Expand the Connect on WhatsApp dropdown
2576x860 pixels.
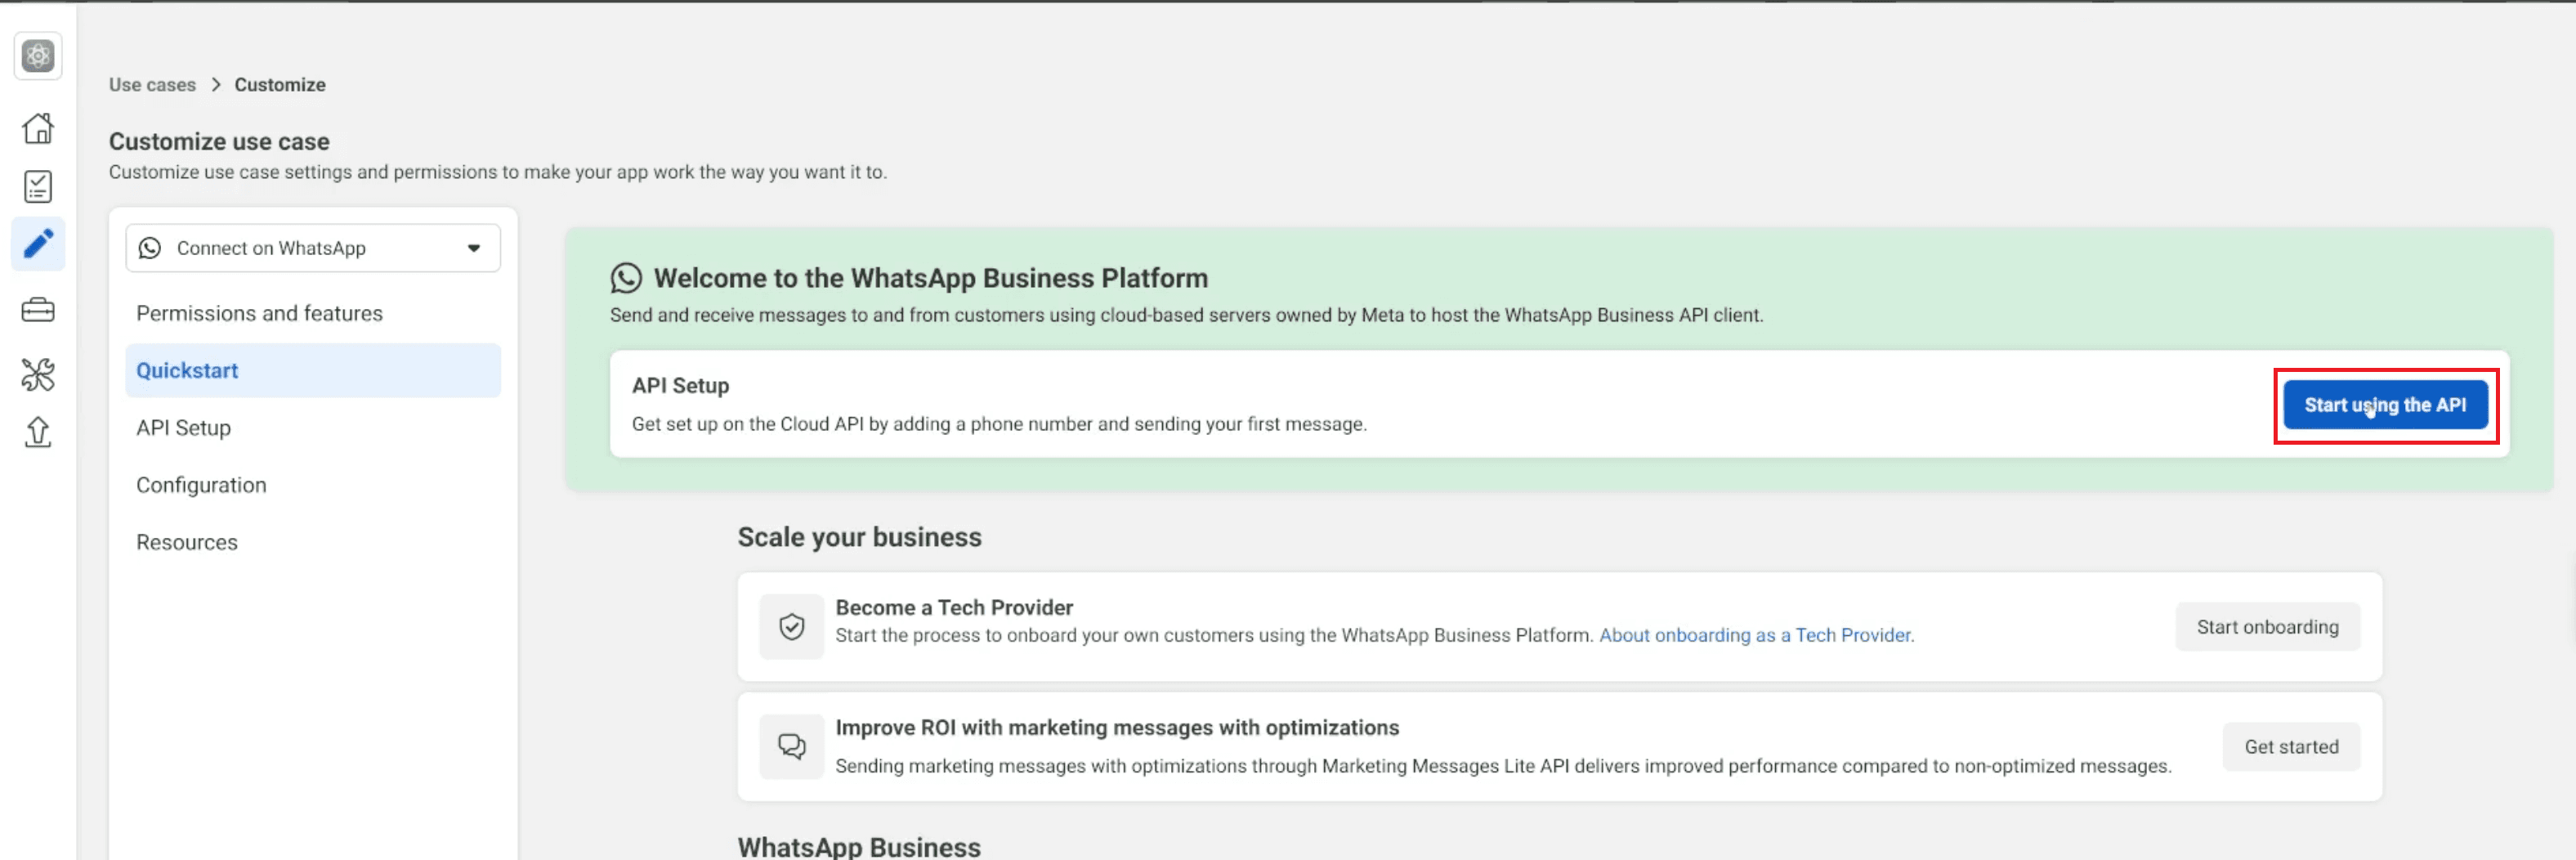click(313, 248)
